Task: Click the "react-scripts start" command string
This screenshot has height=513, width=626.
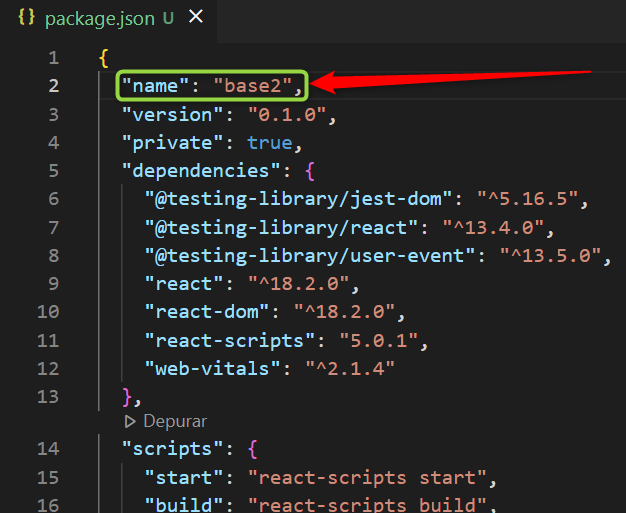Action: point(367,475)
